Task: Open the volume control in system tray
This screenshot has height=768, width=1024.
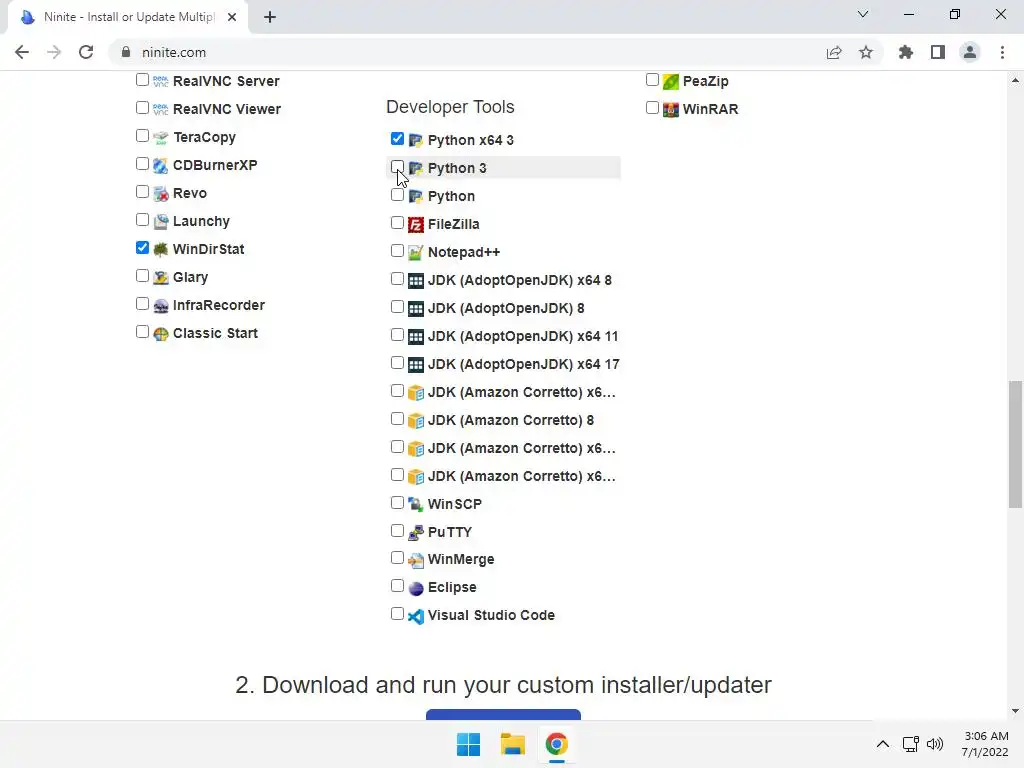Action: coord(935,744)
